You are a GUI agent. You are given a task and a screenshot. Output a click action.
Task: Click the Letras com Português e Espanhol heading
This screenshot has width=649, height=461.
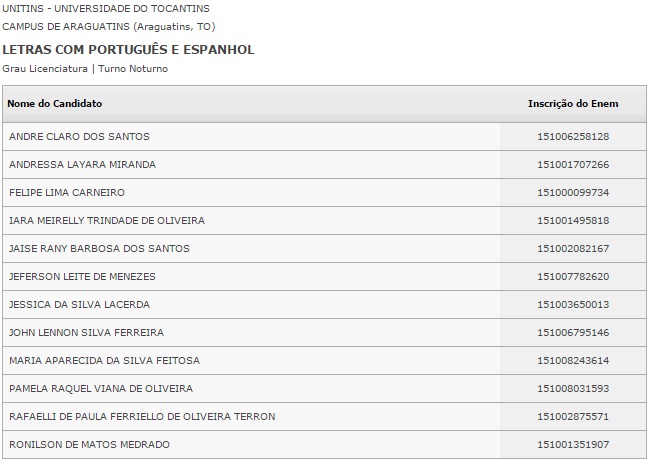[128, 49]
